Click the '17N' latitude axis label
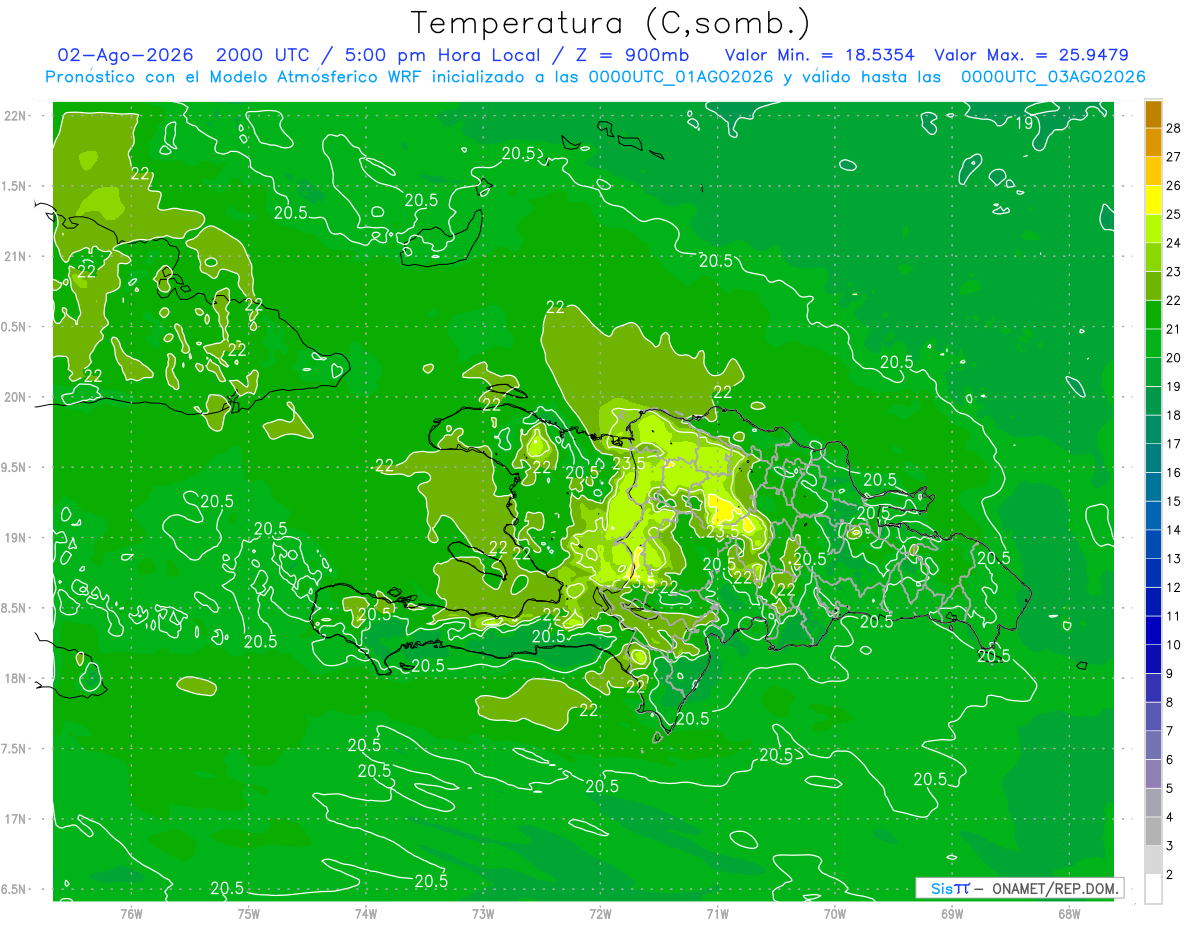The width and height of the screenshot is (1200, 927). coord(17,819)
